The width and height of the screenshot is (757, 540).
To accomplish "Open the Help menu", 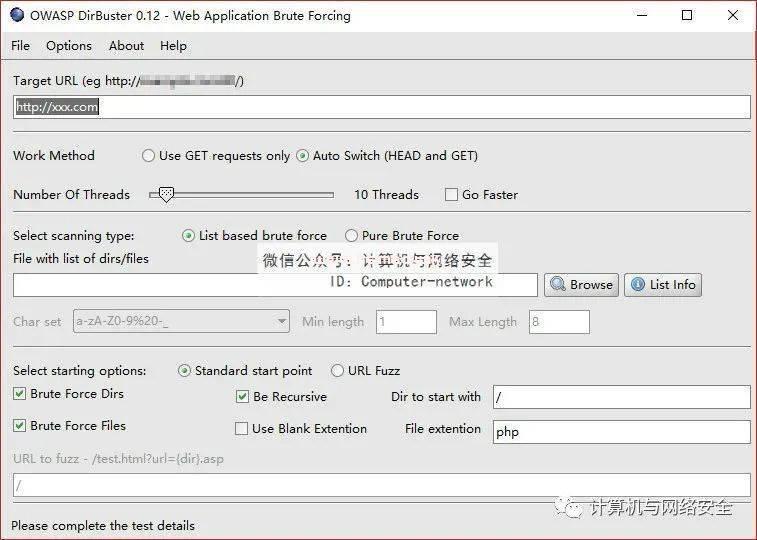I will click(x=173, y=46).
